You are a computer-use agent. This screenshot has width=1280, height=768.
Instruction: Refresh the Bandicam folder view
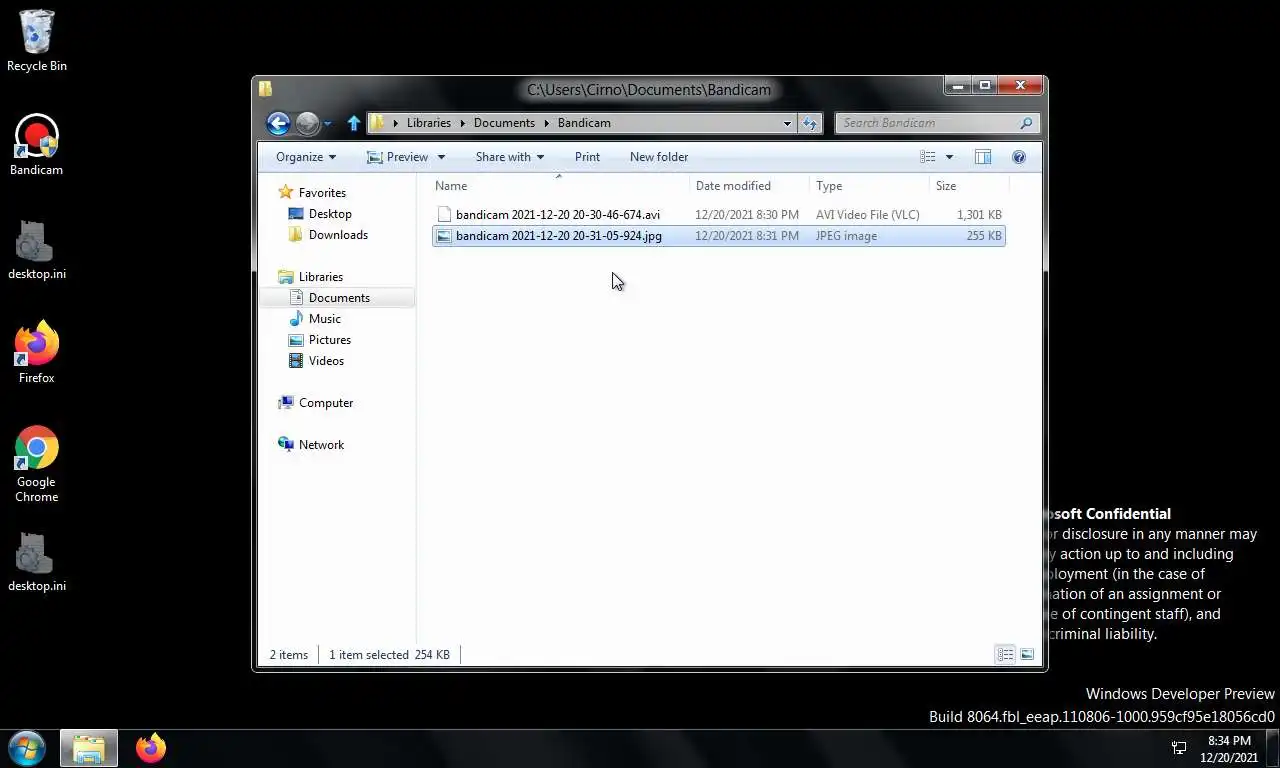point(810,123)
